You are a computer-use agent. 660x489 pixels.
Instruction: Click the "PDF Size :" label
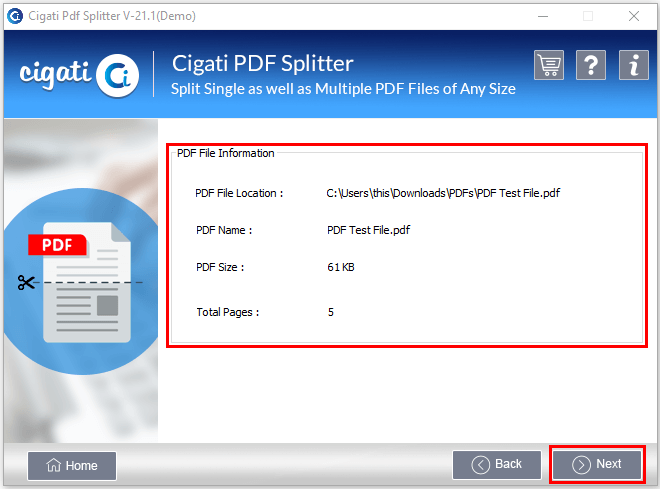[220, 267]
